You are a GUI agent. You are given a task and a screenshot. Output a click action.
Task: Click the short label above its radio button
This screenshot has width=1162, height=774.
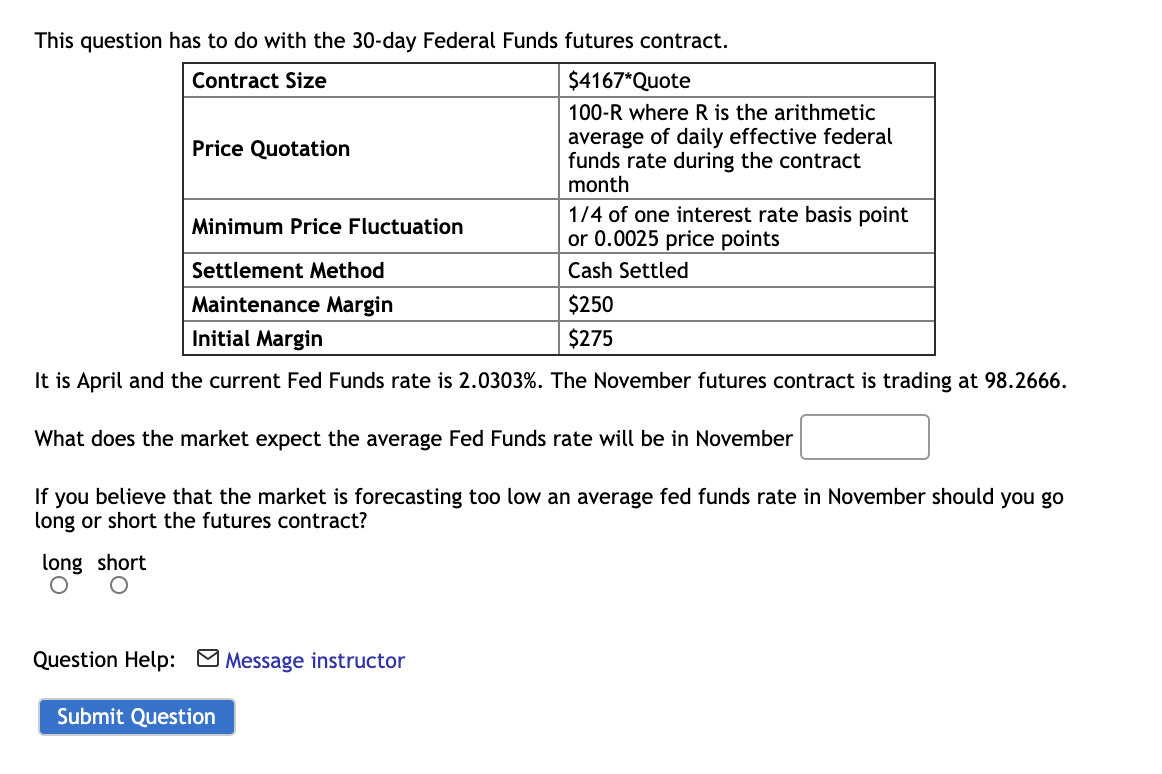click(x=121, y=562)
